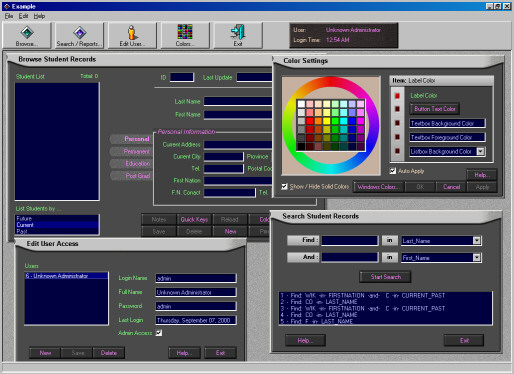
Task: Click indicator beside Button Text Color
Action: pos(397,109)
